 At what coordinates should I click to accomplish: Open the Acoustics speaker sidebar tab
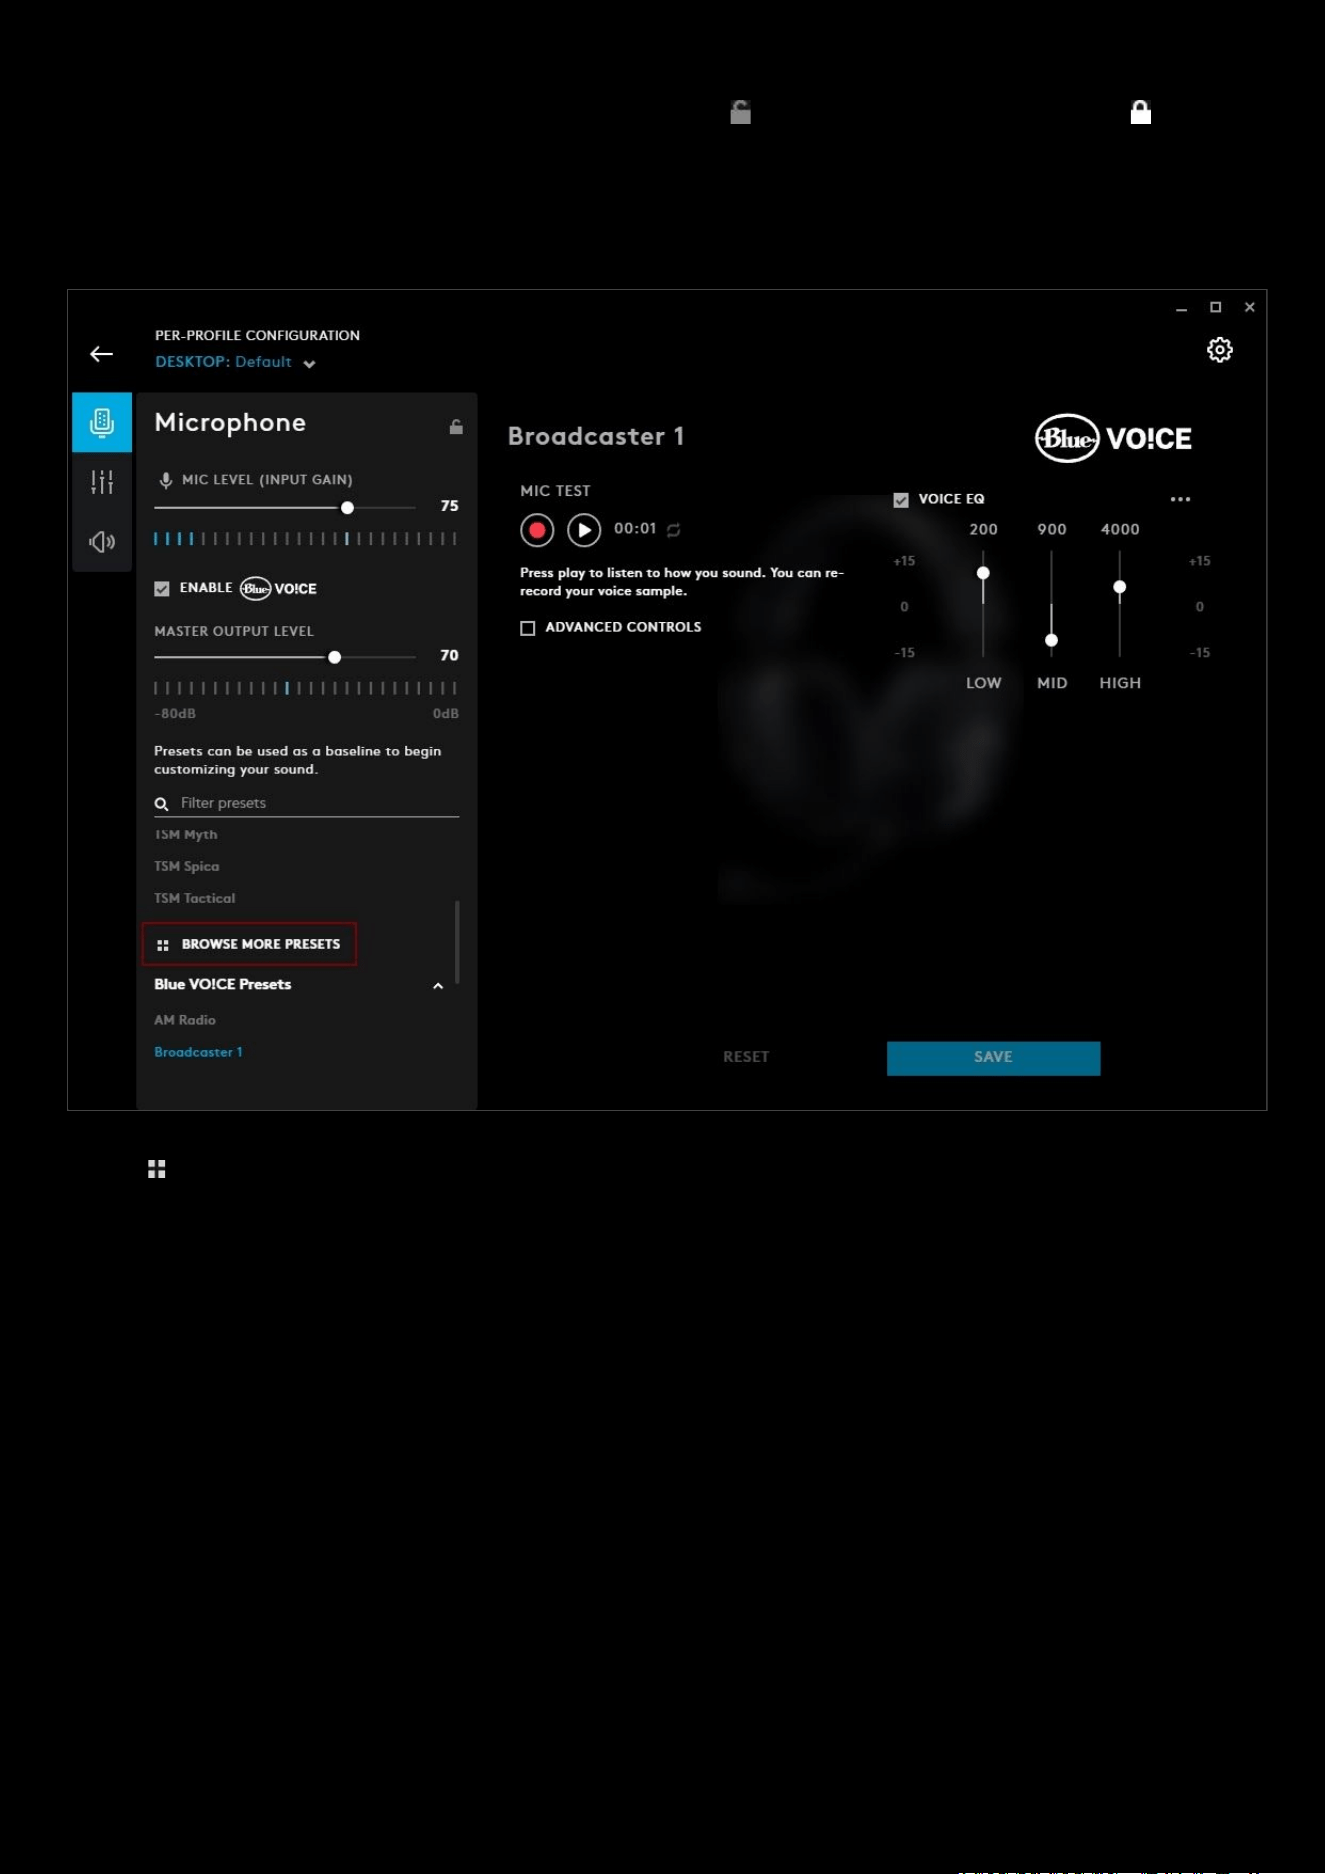pyautogui.click(x=102, y=542)
